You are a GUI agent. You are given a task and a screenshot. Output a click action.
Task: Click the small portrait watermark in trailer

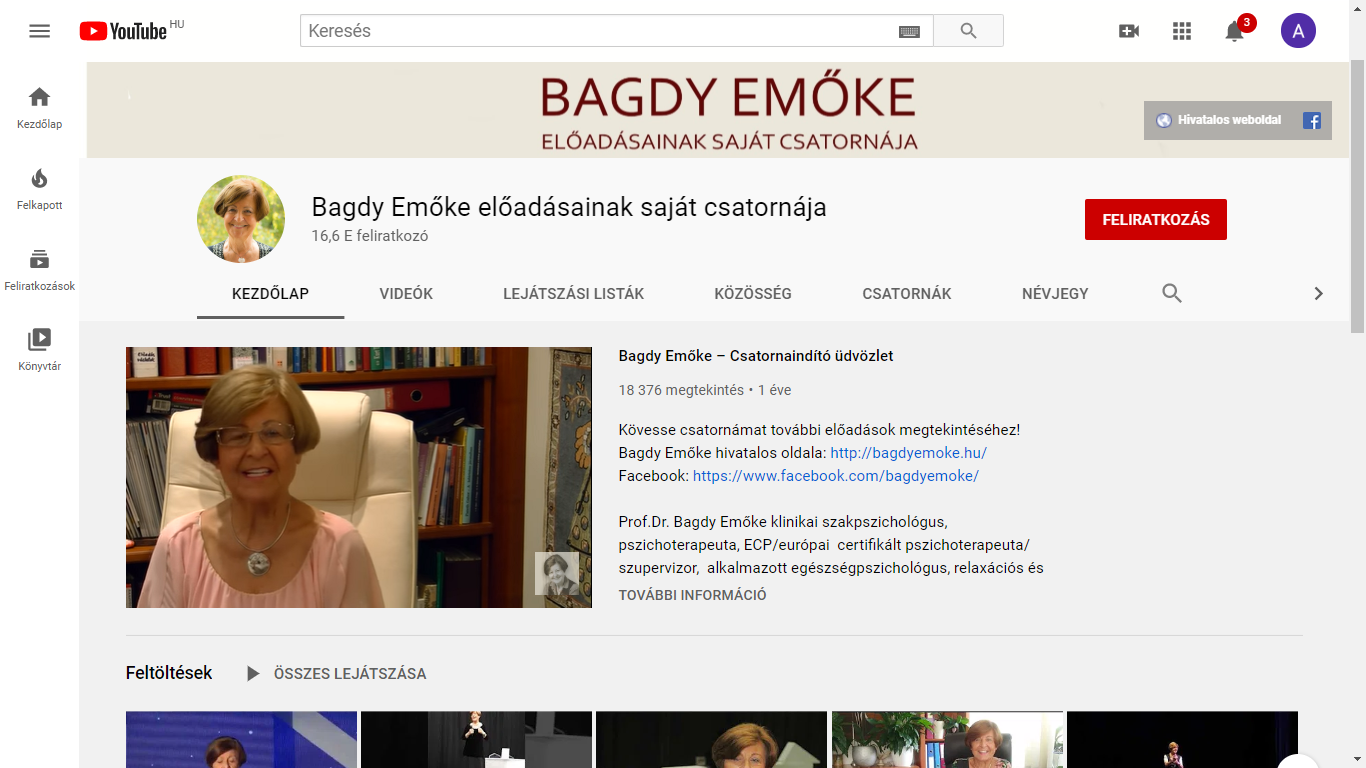click(557, 574)
